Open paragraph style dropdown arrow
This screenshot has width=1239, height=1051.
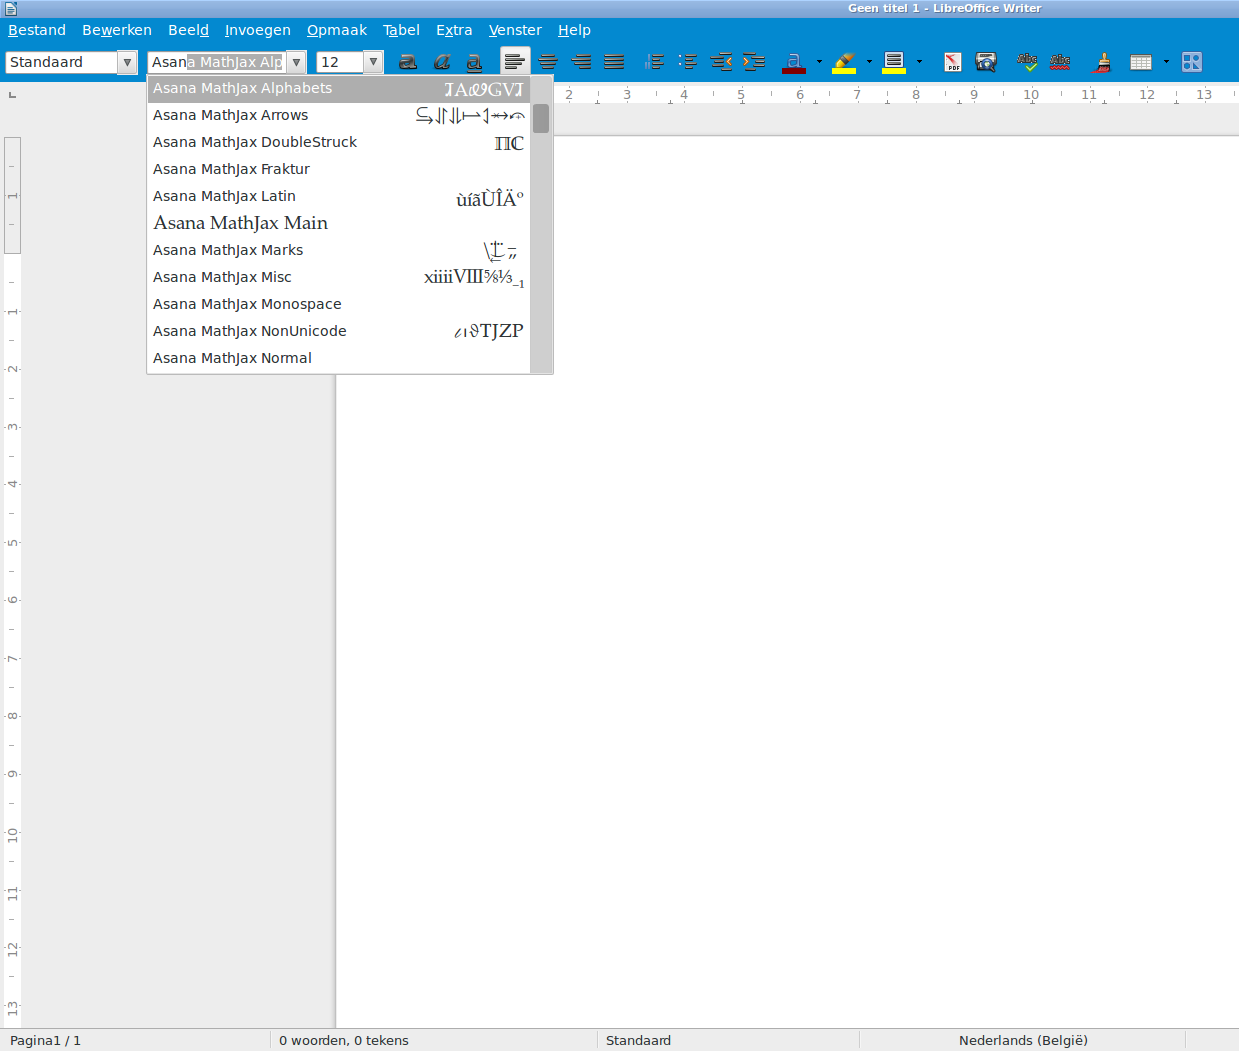[x=127, y=62]
